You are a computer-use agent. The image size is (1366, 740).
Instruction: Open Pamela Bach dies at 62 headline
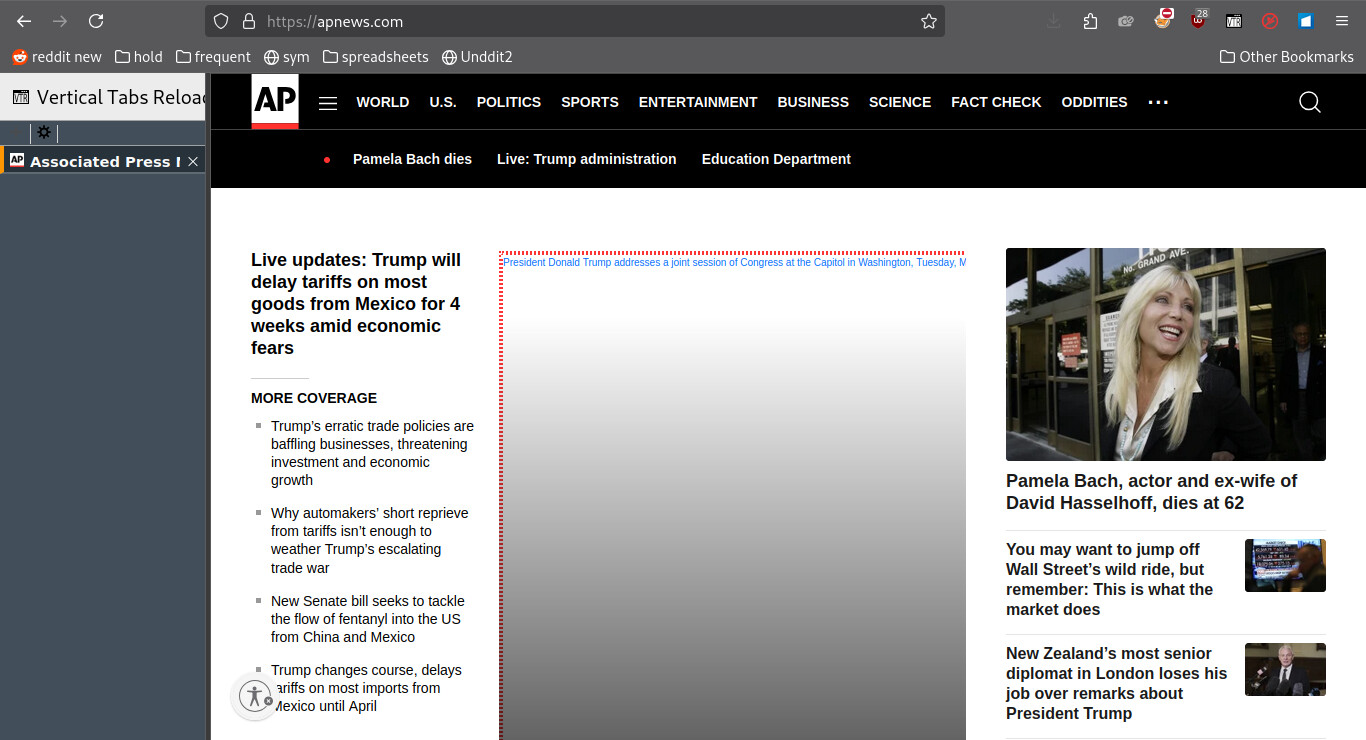click(x=1151, y=492)
